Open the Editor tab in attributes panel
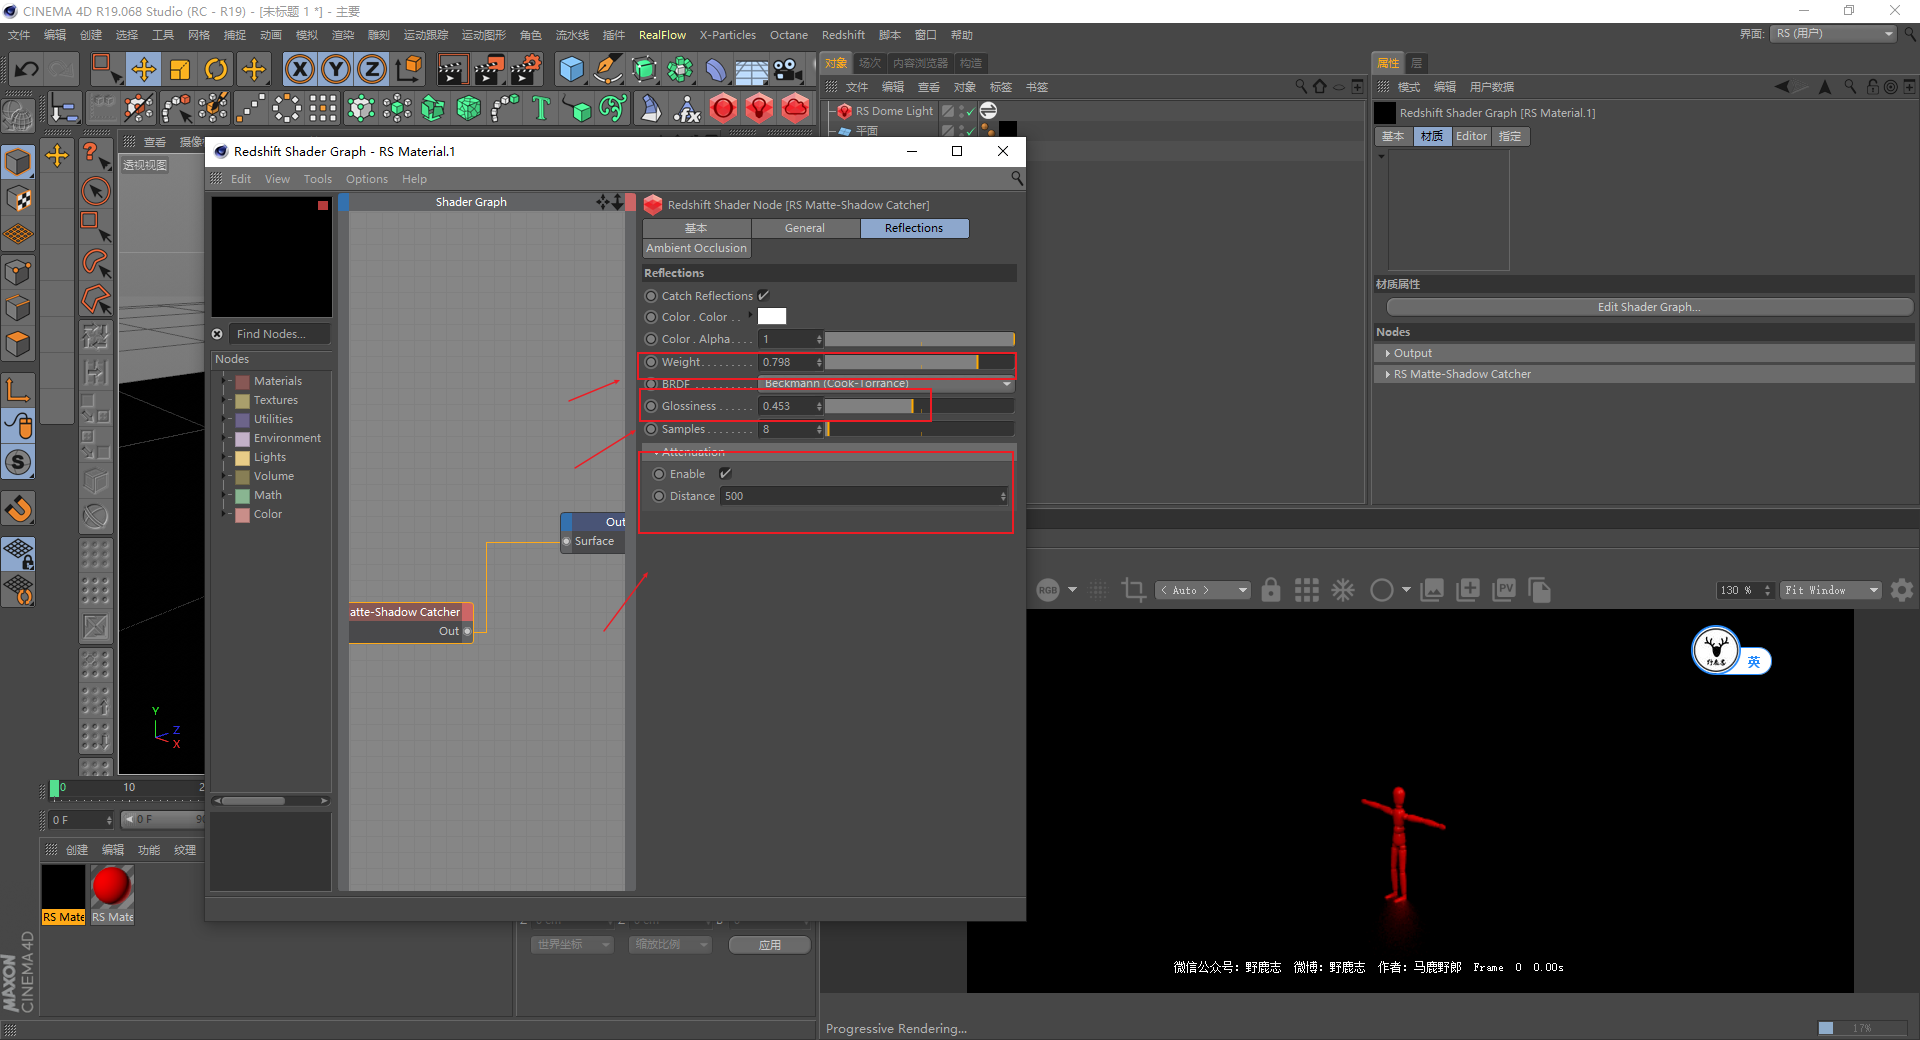The height and width of the screenshot is (1040, 1920). coord(1471,136)
